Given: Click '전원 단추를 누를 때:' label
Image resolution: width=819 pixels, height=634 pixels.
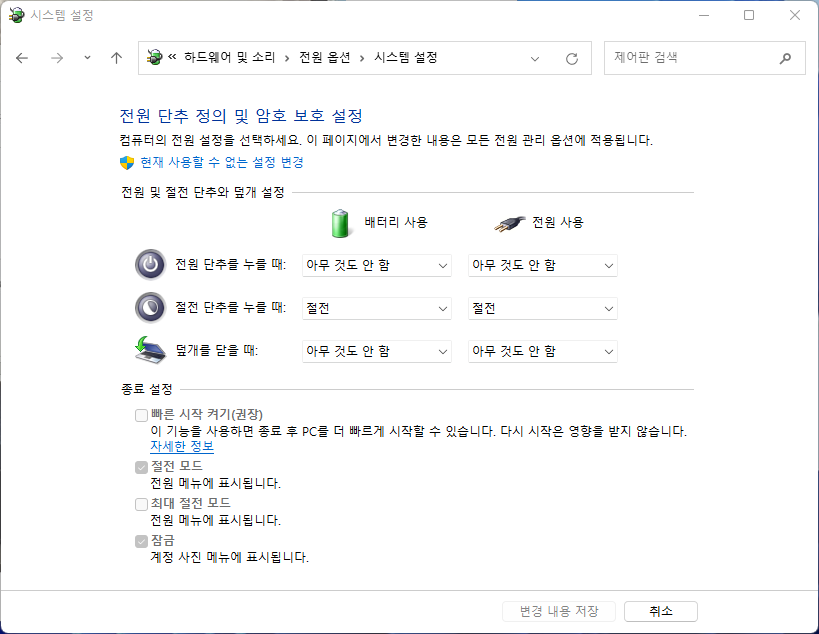Looking at the screenshot, I should 230,264.
